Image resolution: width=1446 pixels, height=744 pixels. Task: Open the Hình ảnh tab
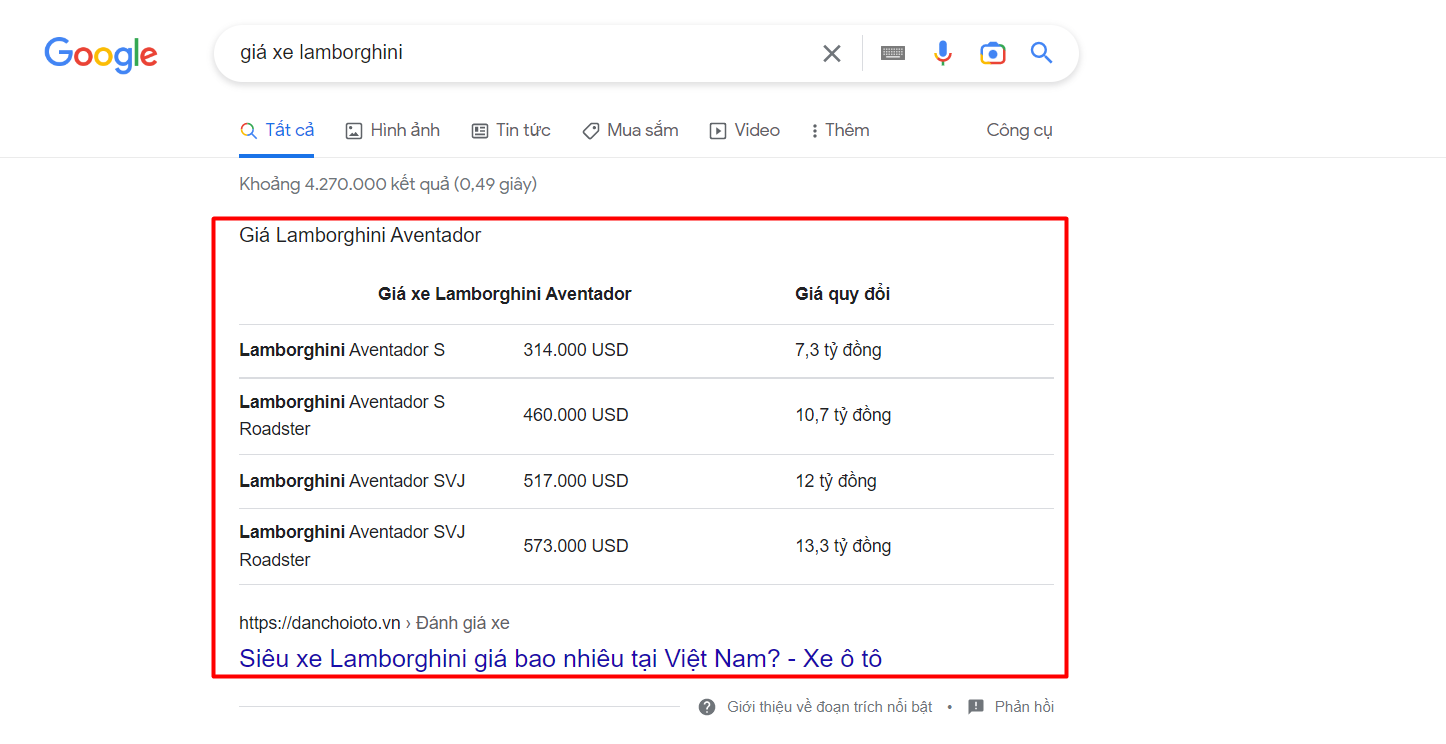point(392,130)
